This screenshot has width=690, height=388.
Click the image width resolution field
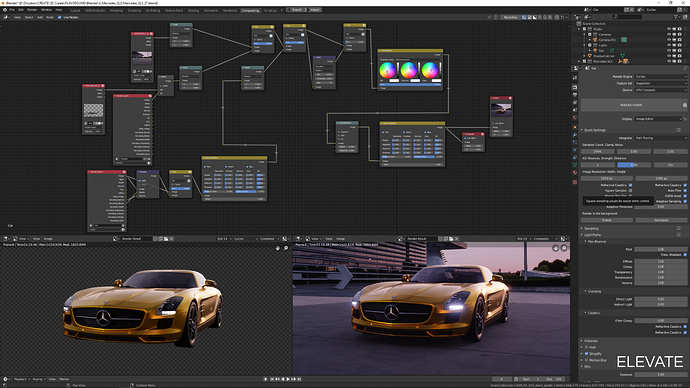point(607,179)
